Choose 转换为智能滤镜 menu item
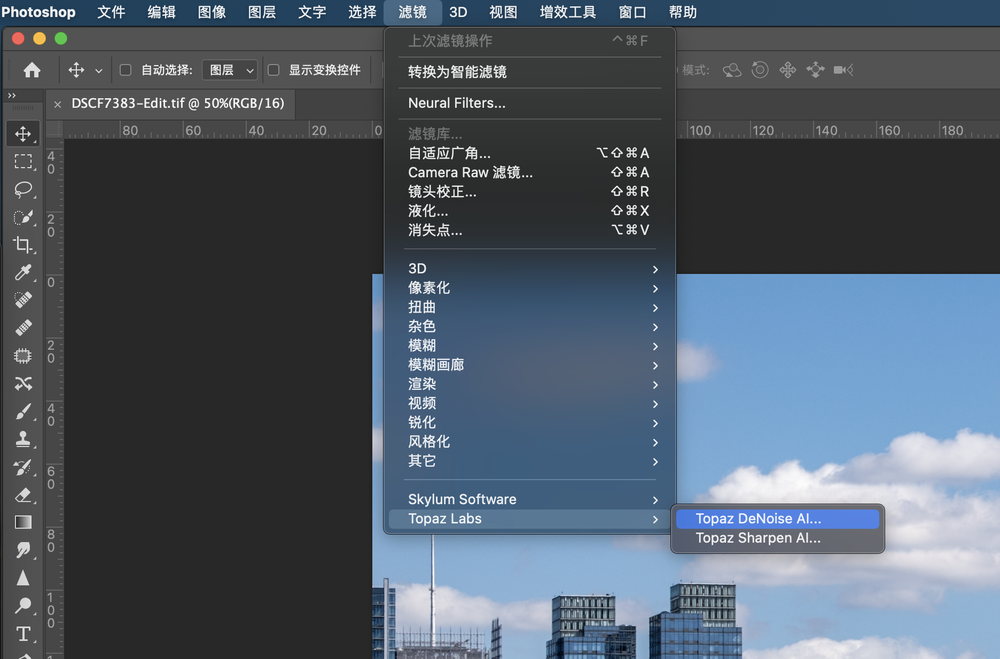Screen dimensions: 1000x659 (x=531, y=71)
